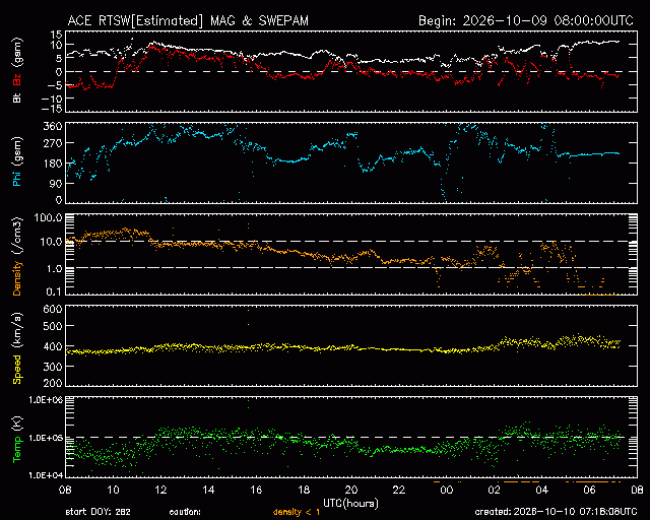Screen dimensions: 650x520
Task: Click the green Temp (K) axis label
Action: point(17,440)
